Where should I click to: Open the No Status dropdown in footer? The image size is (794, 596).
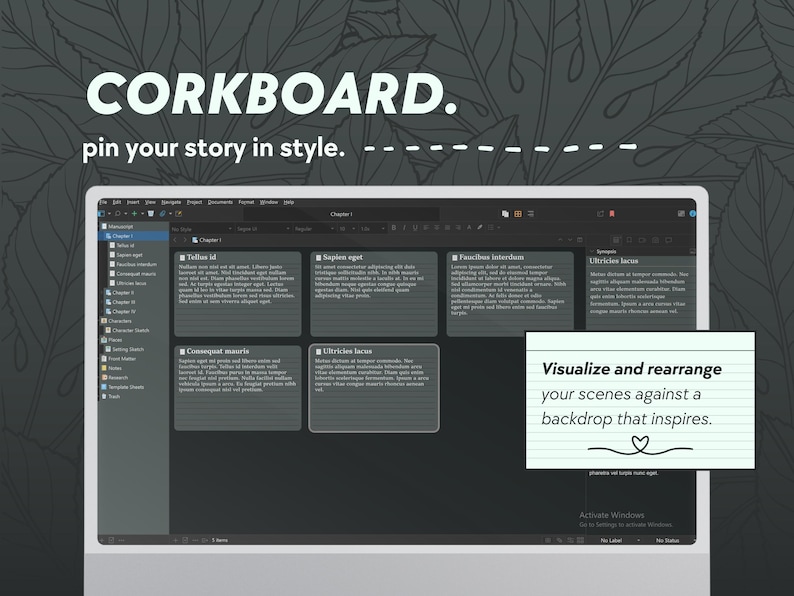coord(670,540)
